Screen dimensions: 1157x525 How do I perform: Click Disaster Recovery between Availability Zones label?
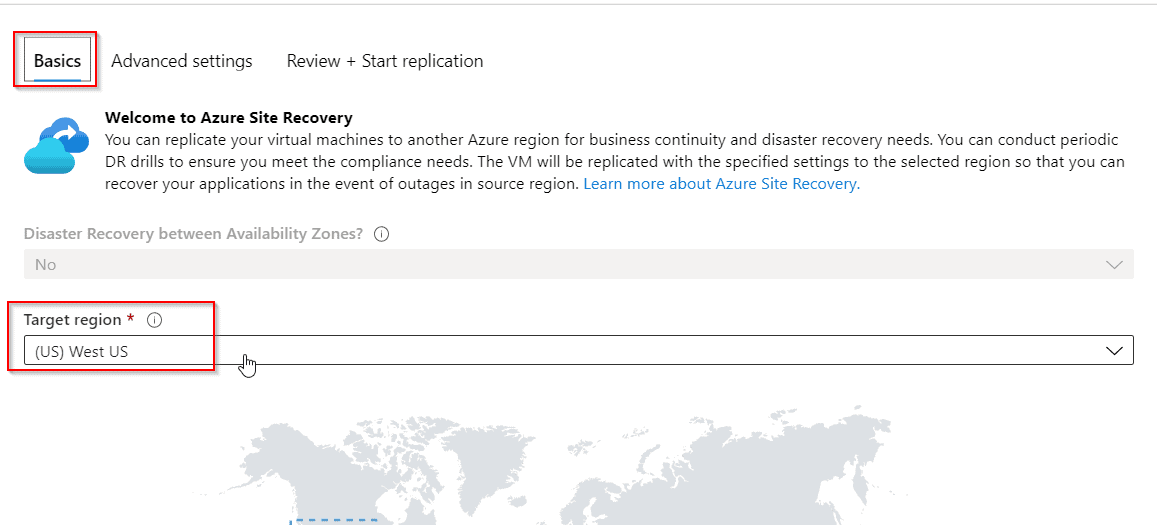pyautogui.click(x=193, y=234)
